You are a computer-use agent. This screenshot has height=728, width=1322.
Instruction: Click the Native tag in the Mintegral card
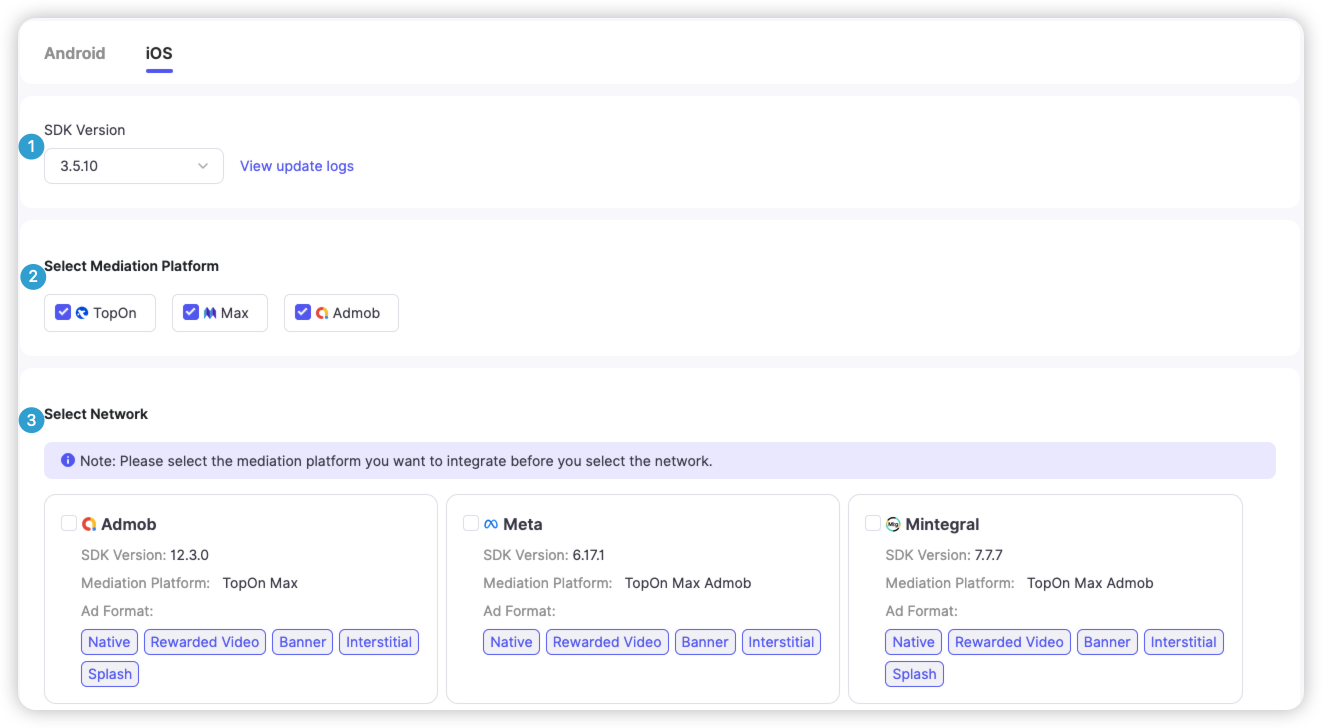[x=913, y=642]
